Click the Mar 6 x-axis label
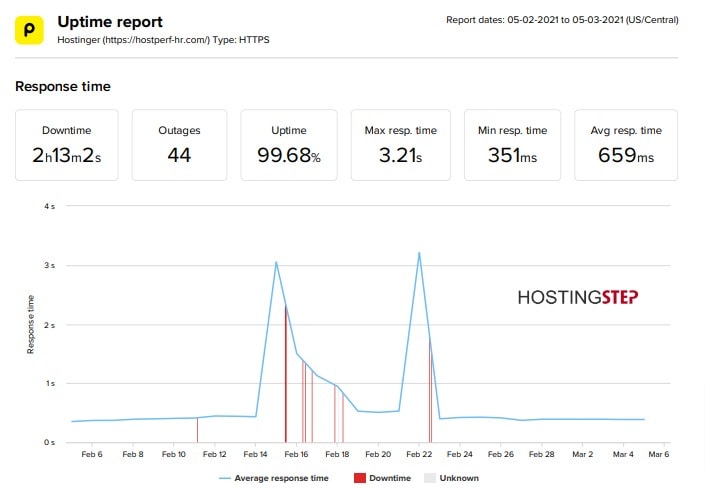 [659, 454]
